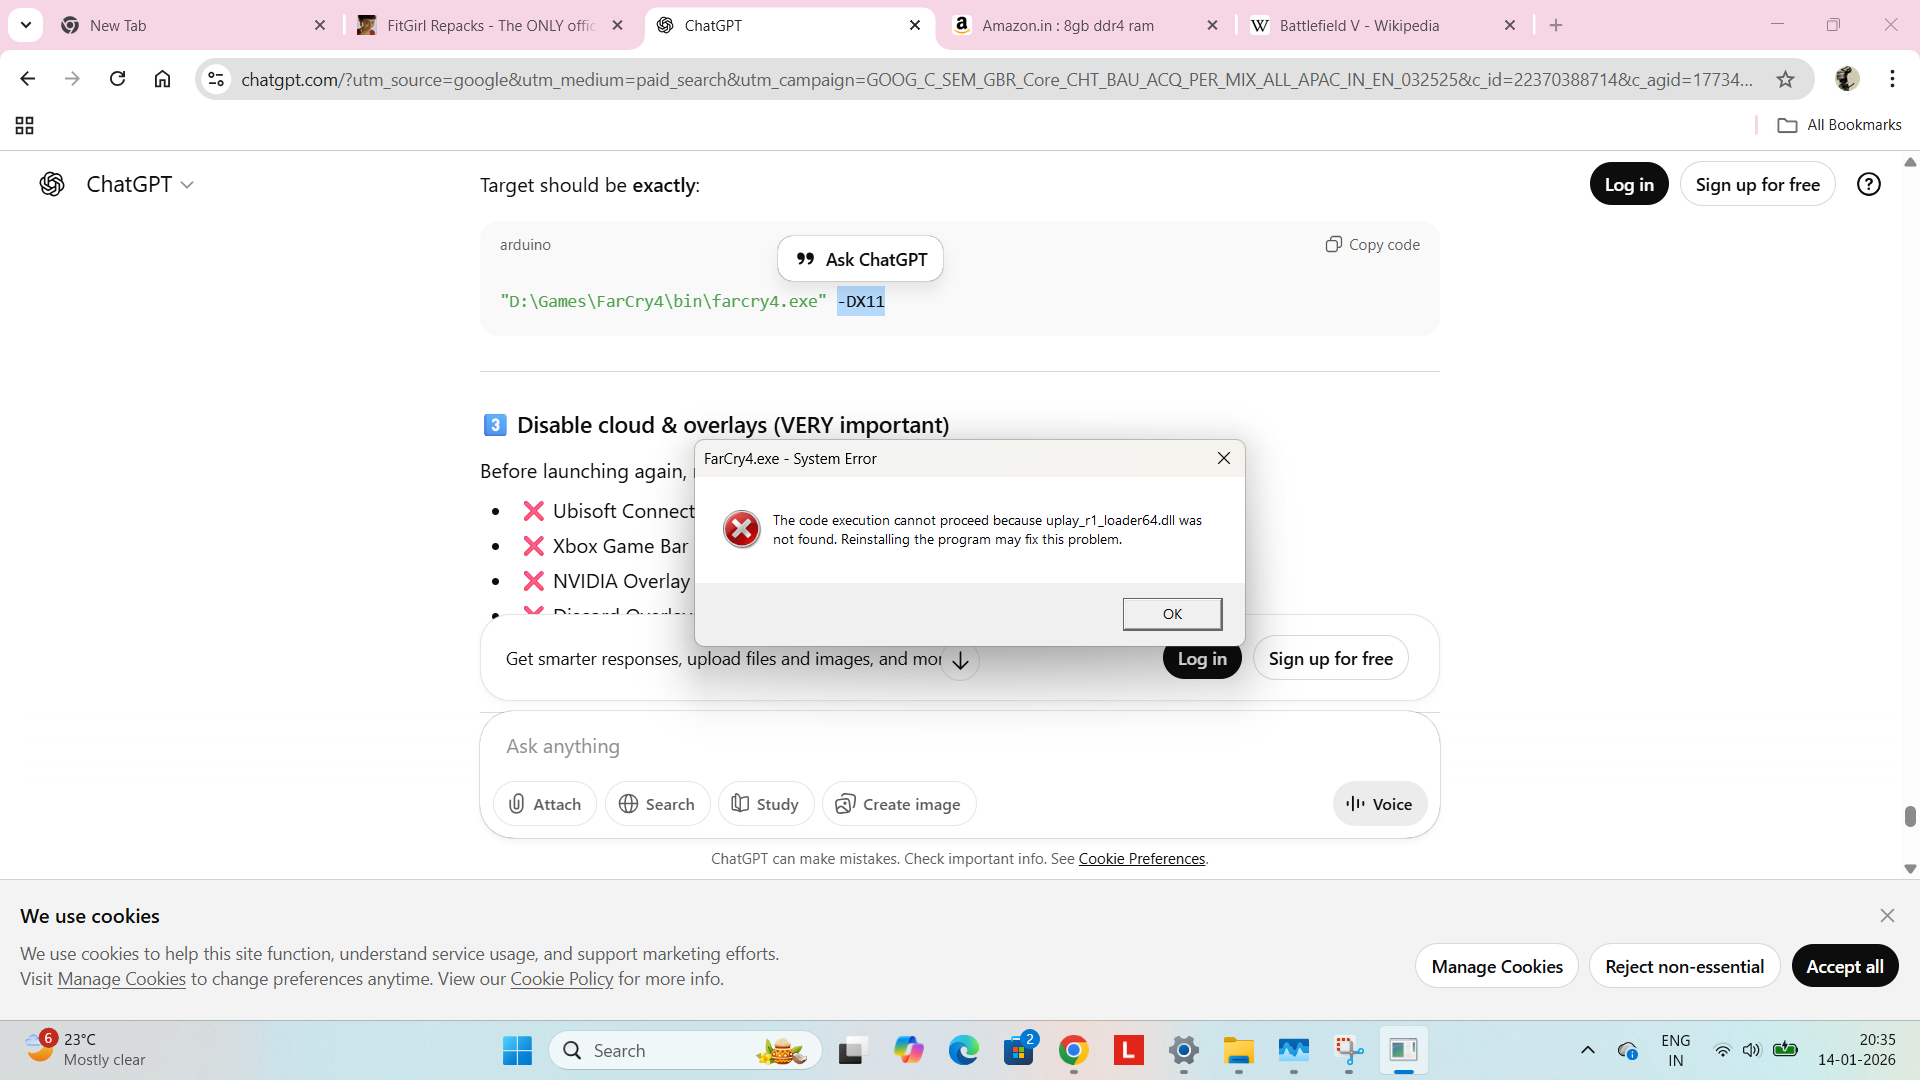Click the page vertical scrollbar thumb

click(x=1910, y=816)
